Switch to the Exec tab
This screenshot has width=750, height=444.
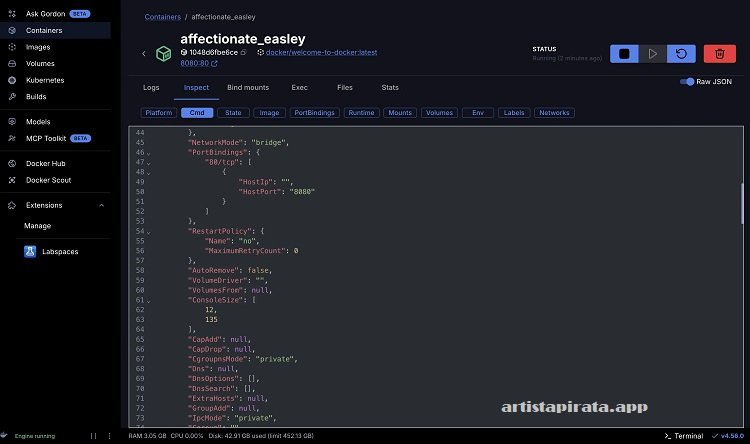pyautogui.click(x=299, y=88)
